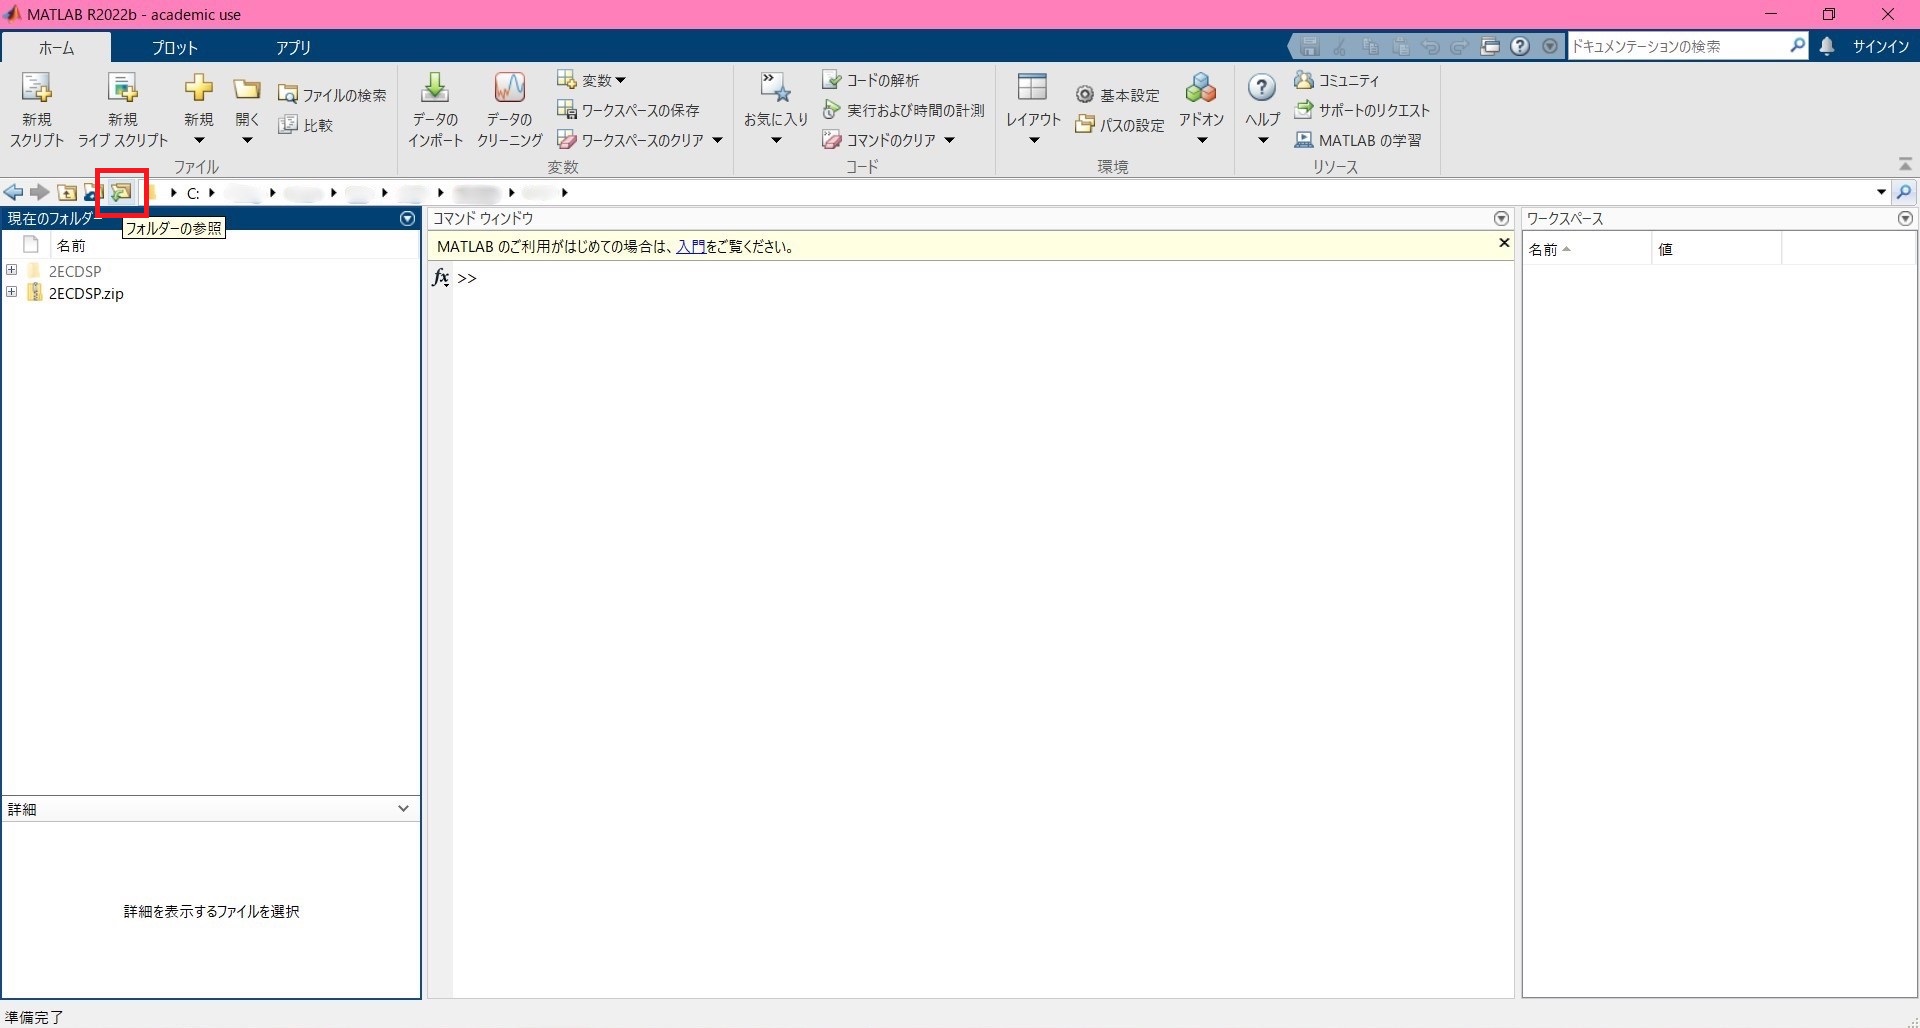This screenshot has height=1028, width=1920.
Task: Click データのインポート import data
Action: point(435,110)
